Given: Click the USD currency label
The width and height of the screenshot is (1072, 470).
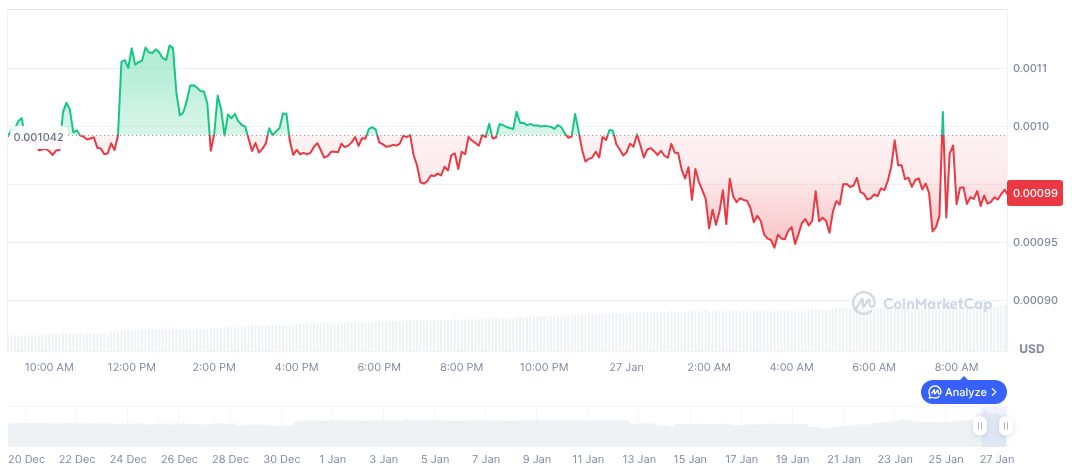Looking at the screenshot, I should click(1031, 349).
